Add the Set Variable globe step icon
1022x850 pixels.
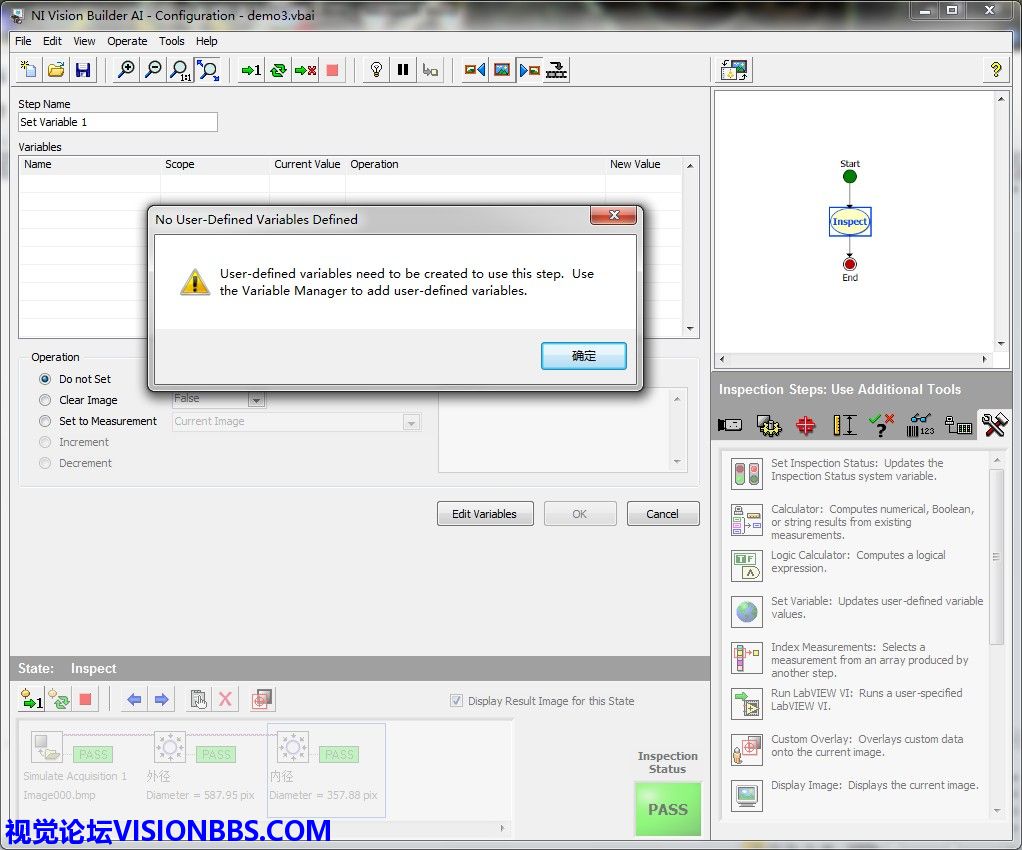click(747, 611)
